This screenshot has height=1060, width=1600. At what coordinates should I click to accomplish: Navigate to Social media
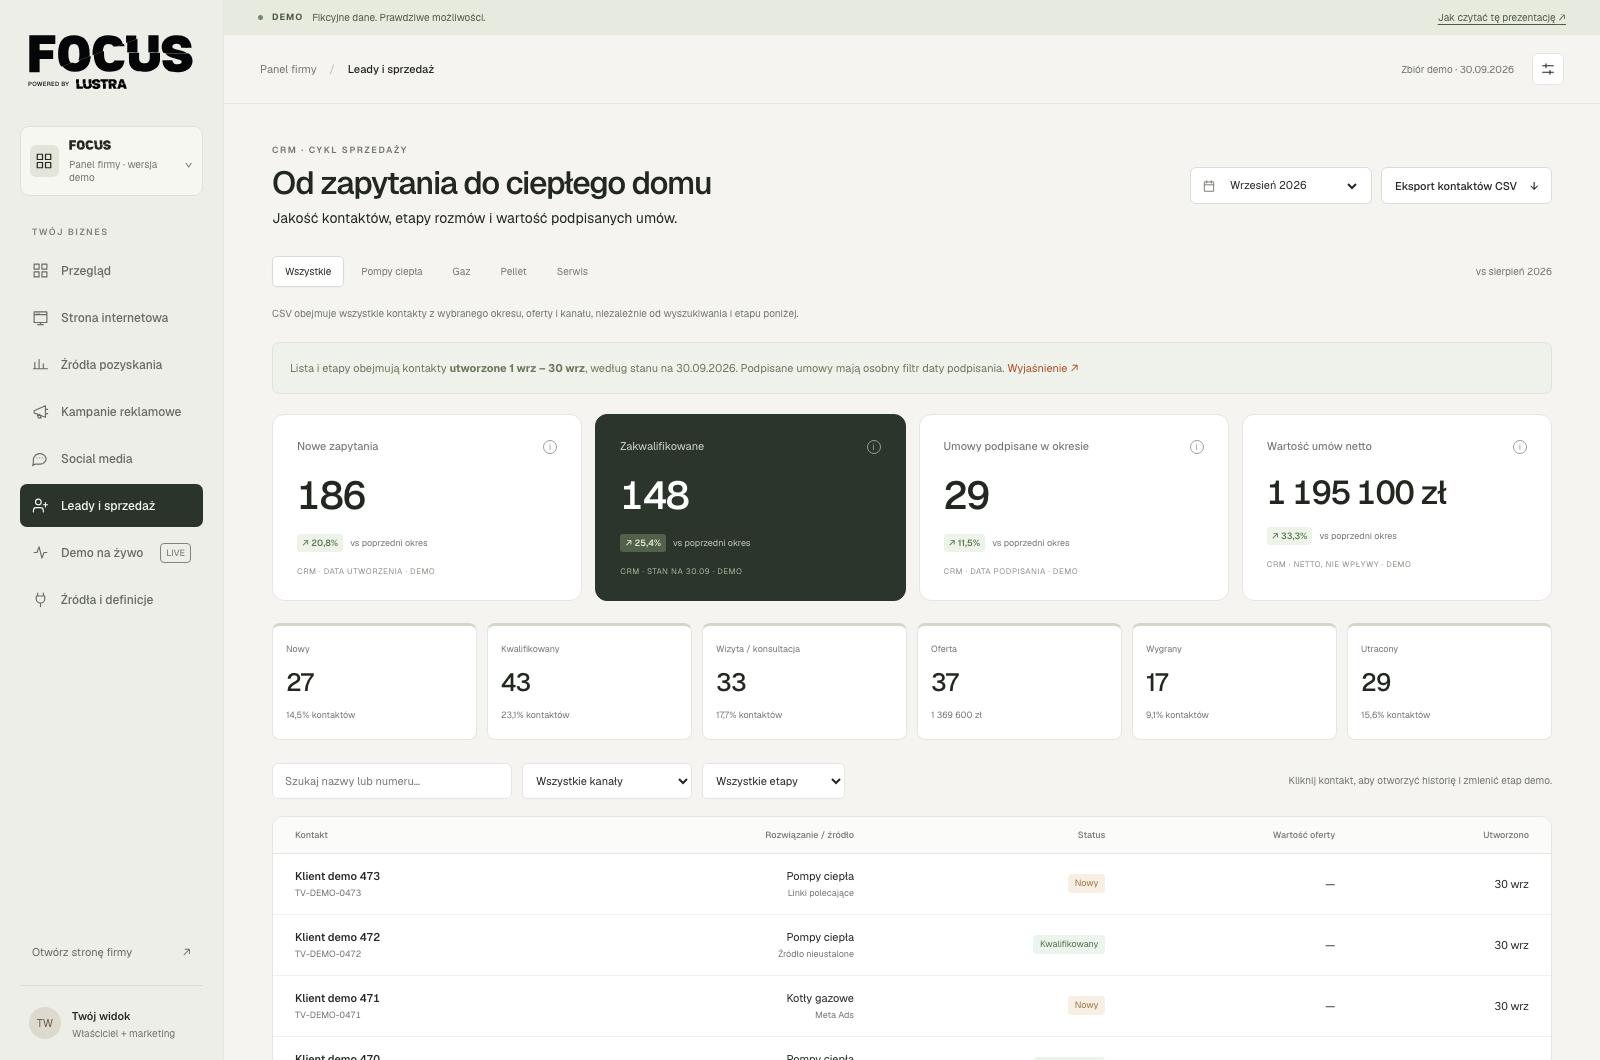tap(111, 459)
